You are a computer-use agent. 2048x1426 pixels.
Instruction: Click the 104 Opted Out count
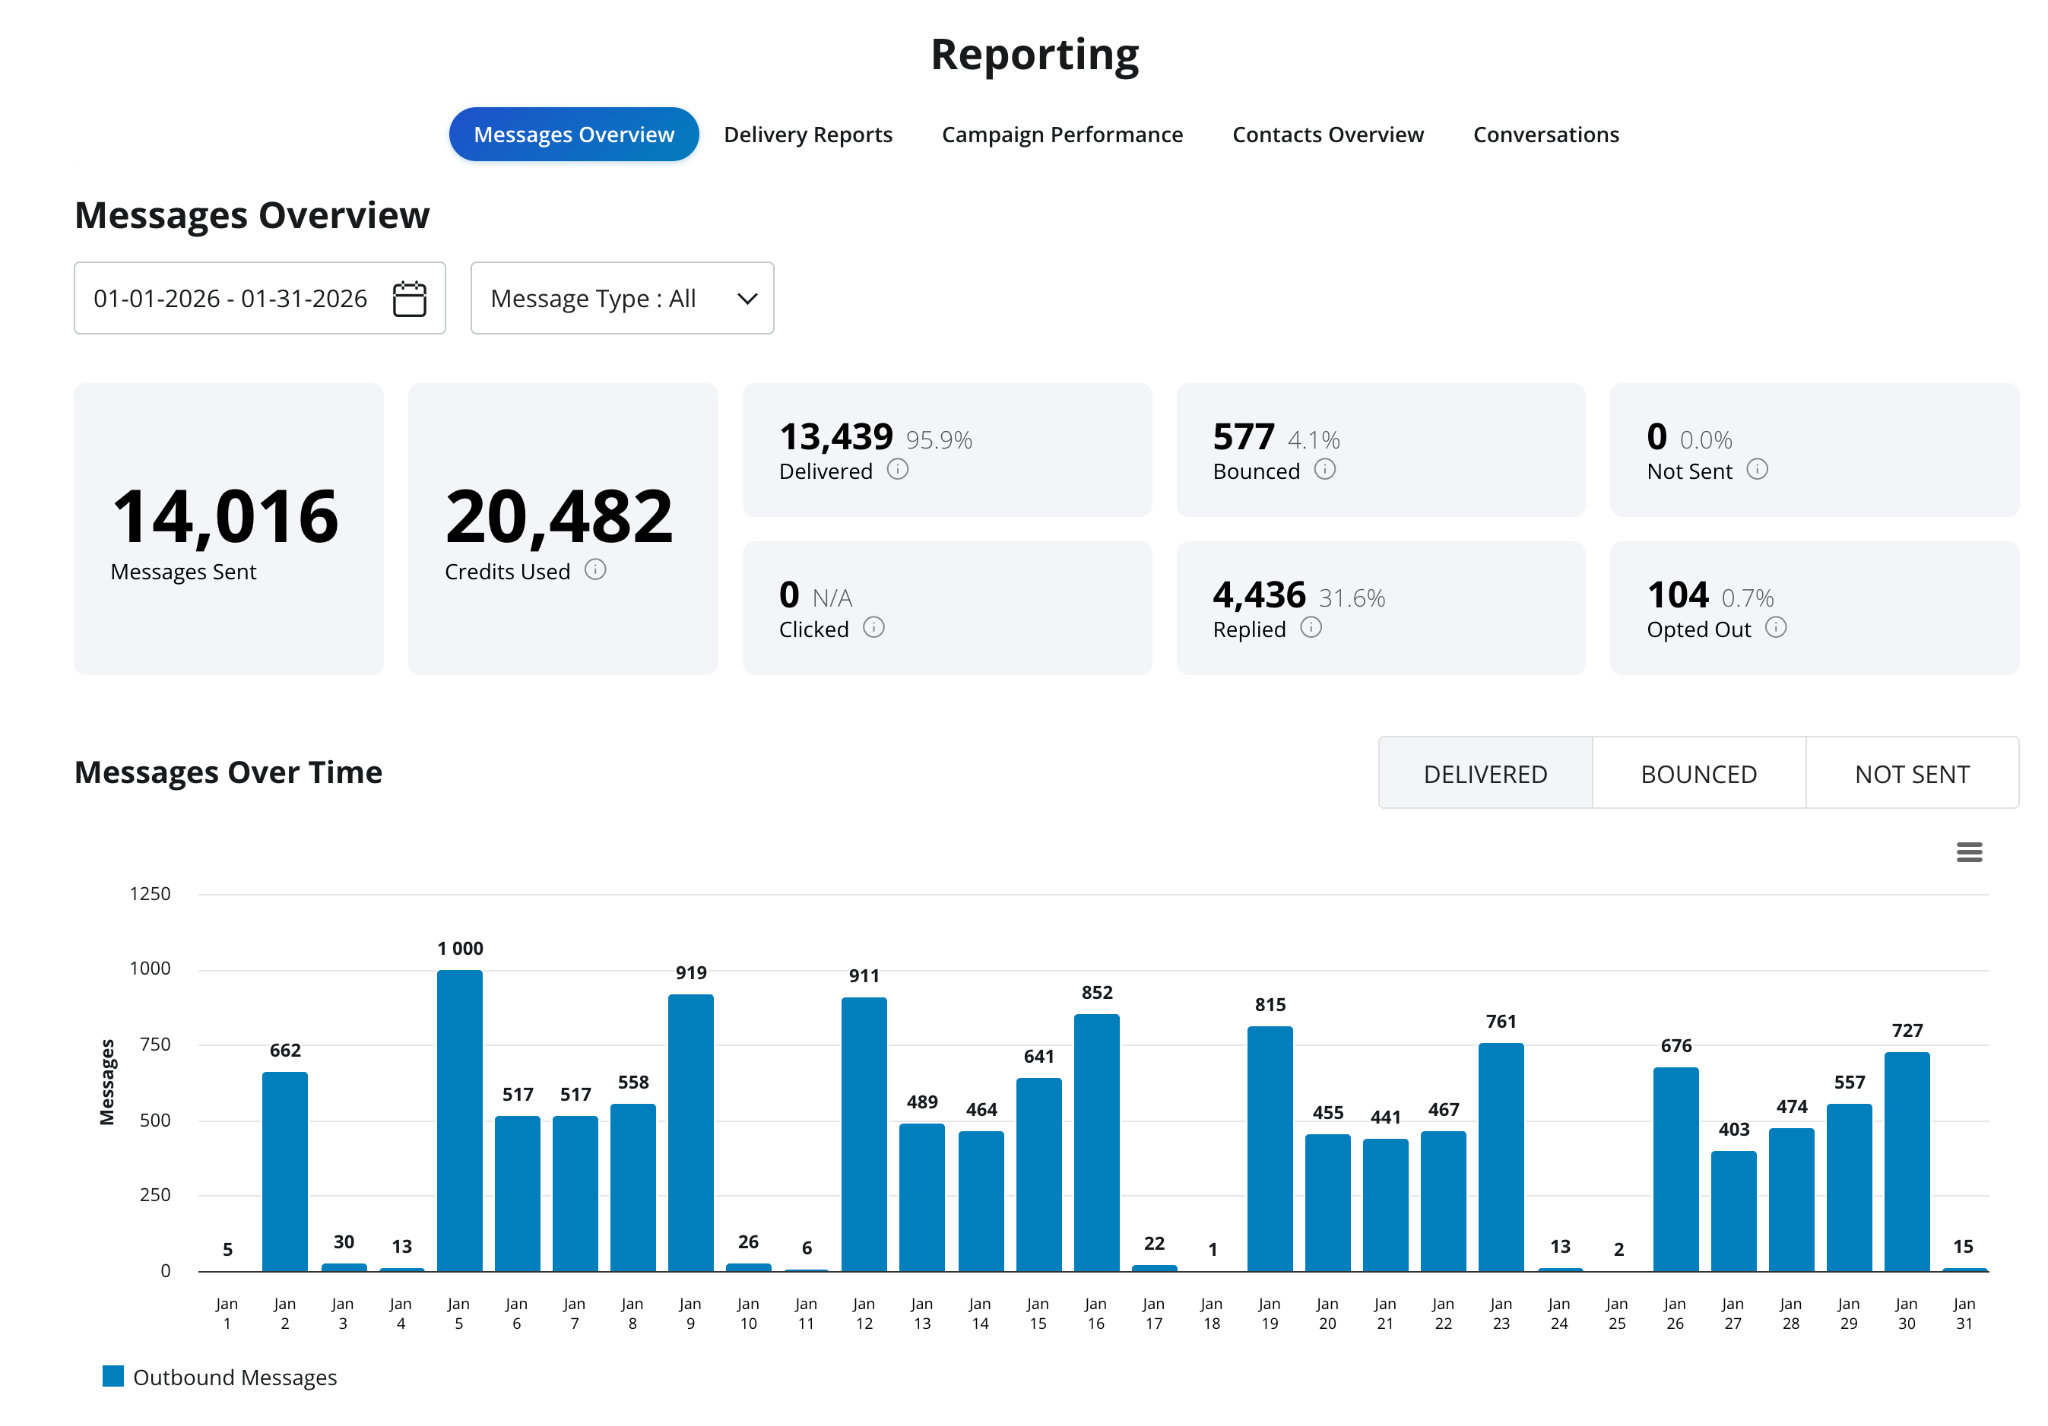click(1678, 595)
